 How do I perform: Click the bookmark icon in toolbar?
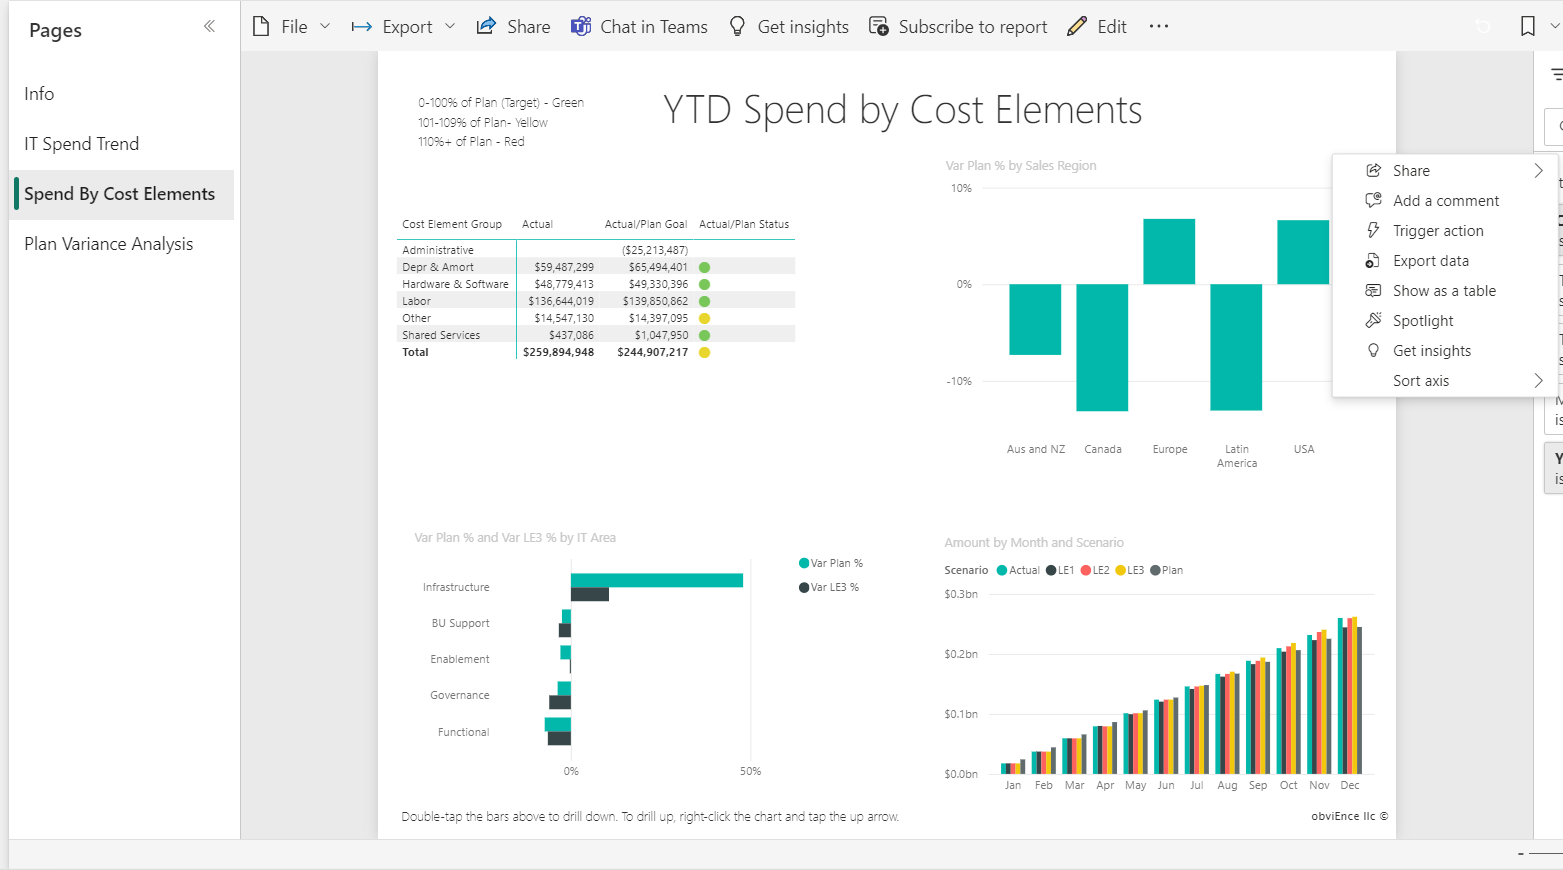pyautogui.click(x=1528, y=27)
